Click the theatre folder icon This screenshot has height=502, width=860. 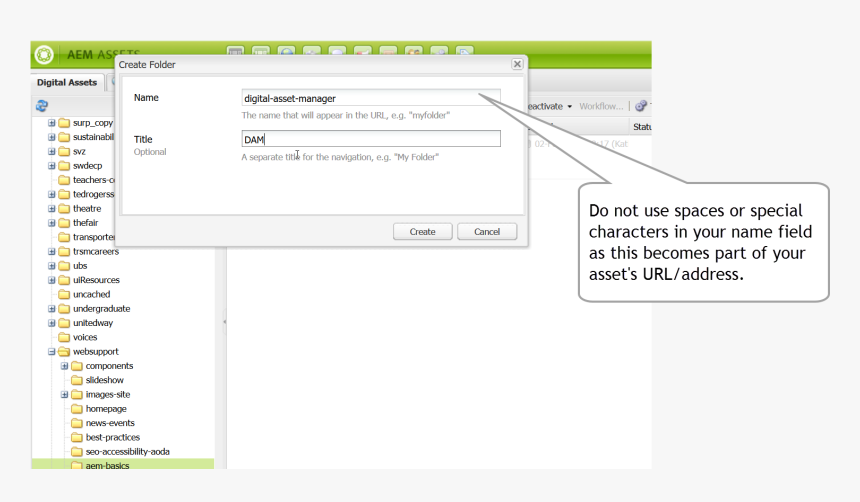64,208
